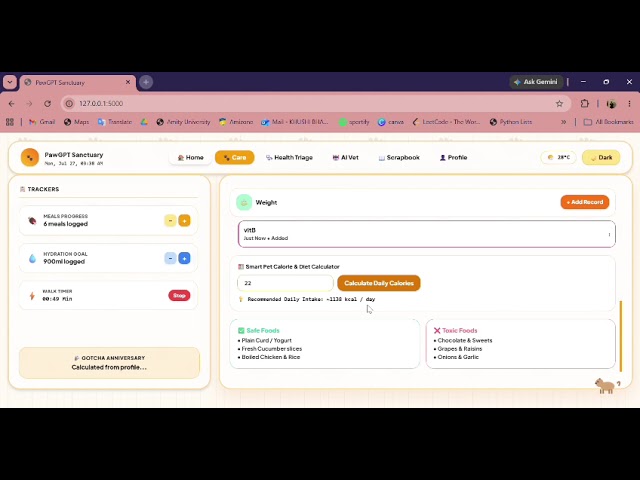Select Chocolate & Sweets text
This screenshot has height=480, width=640.
(x=465, y=340)
